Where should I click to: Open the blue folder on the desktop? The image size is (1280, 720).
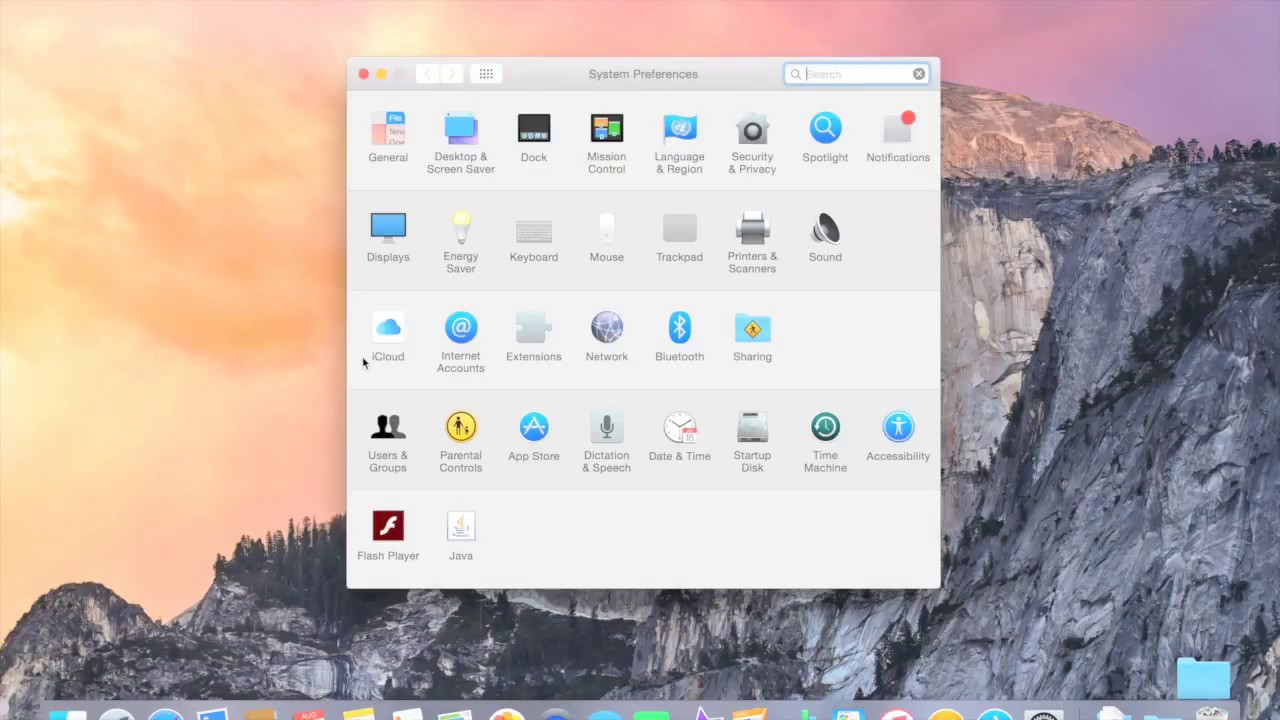click(x=1203, y=679)
